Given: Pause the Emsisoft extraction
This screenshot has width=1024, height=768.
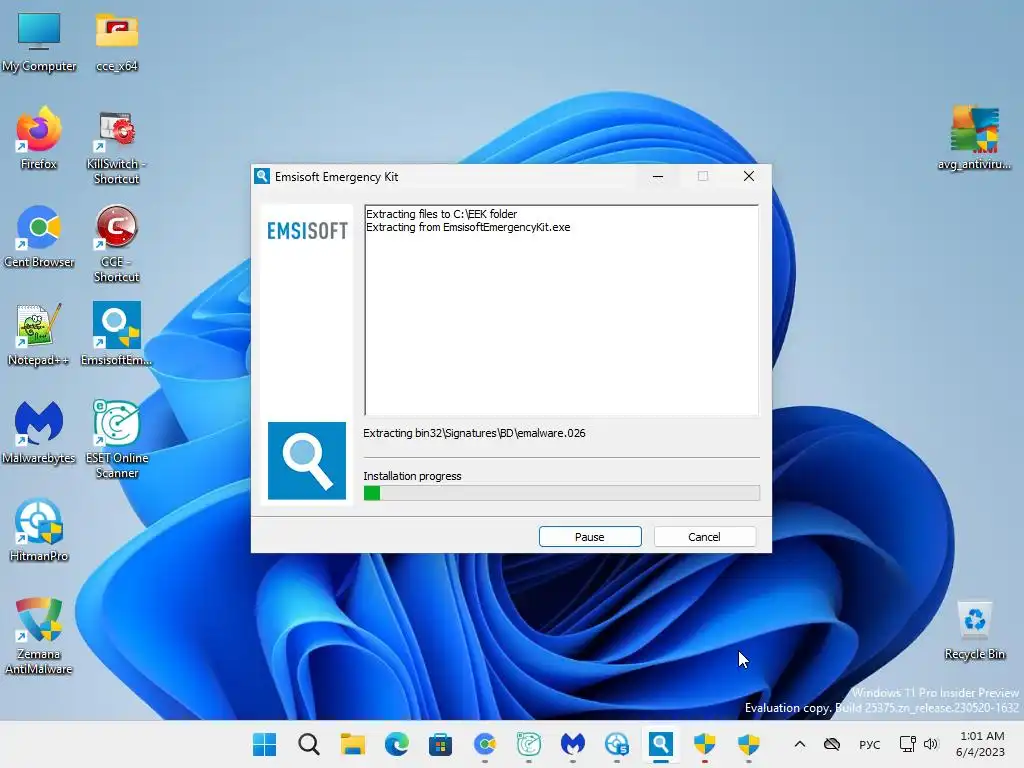Looking at the screenshot, I should pos(590,537).
